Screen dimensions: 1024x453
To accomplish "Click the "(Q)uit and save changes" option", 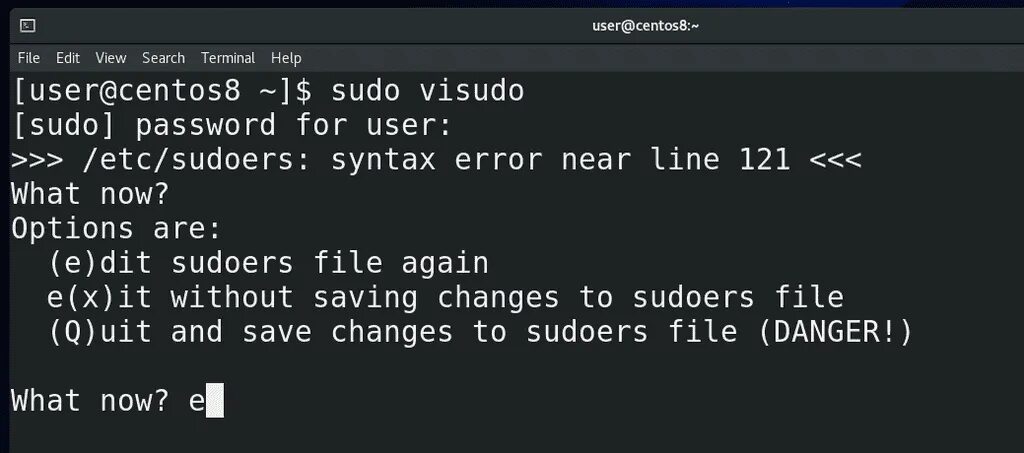I will click(400, 332).
